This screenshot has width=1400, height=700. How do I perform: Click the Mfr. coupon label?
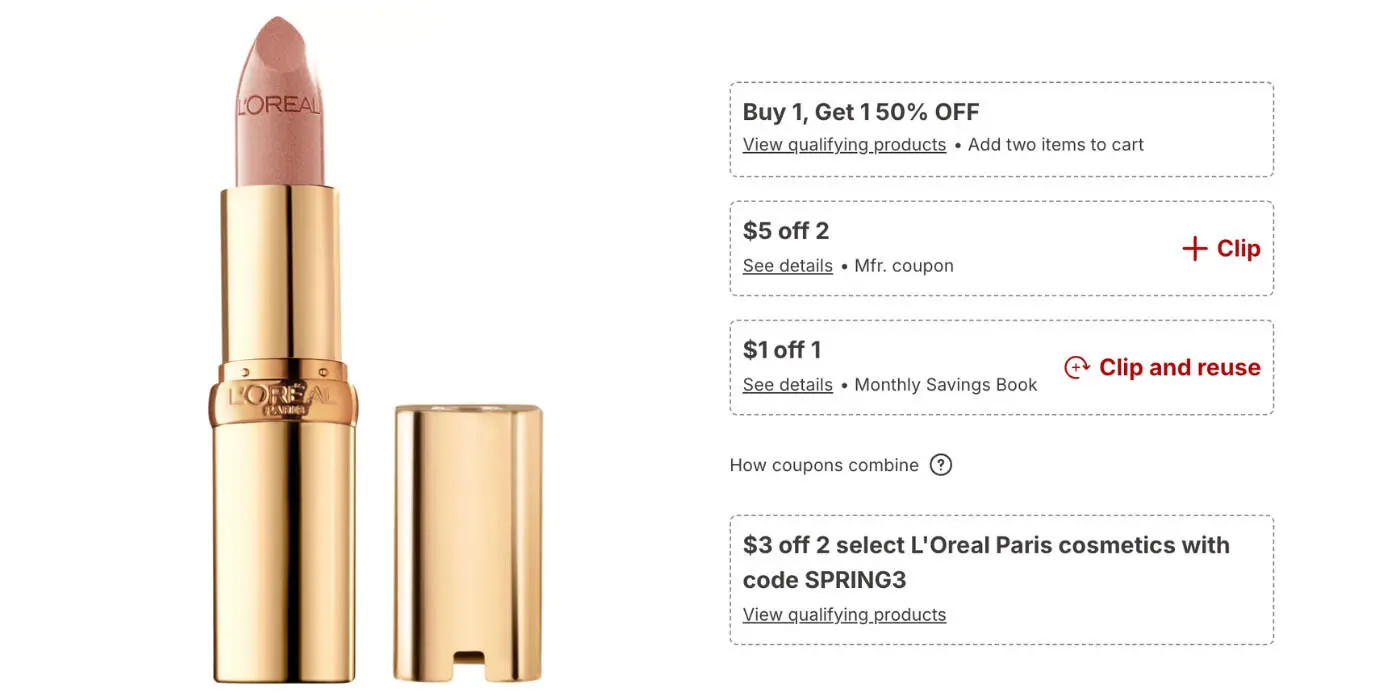pos(903,266)
